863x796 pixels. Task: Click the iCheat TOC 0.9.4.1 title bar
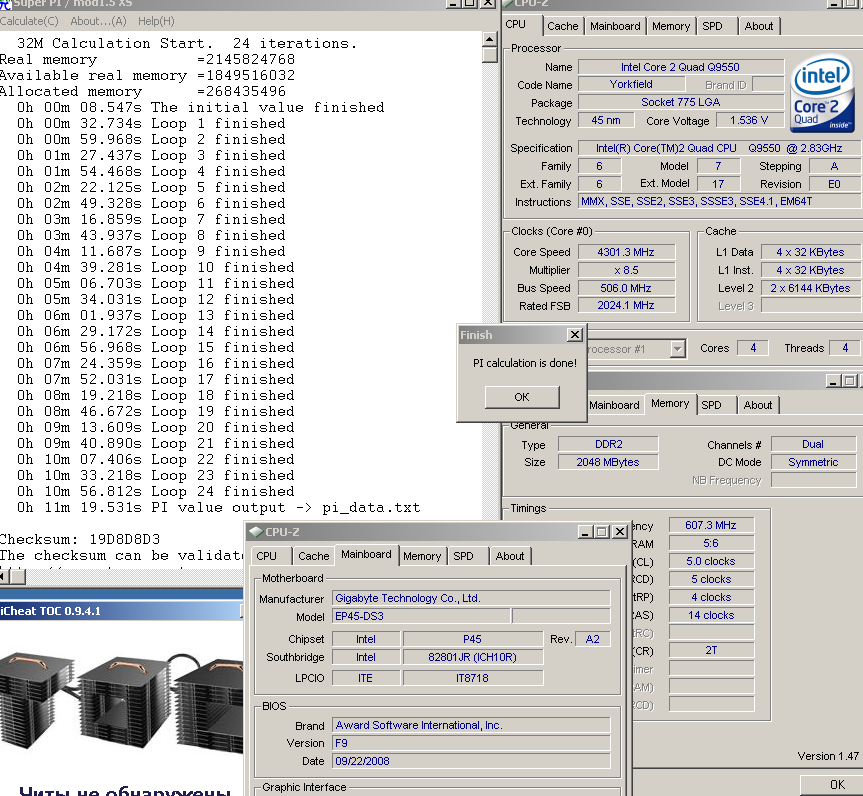click(x=121, y=611)
